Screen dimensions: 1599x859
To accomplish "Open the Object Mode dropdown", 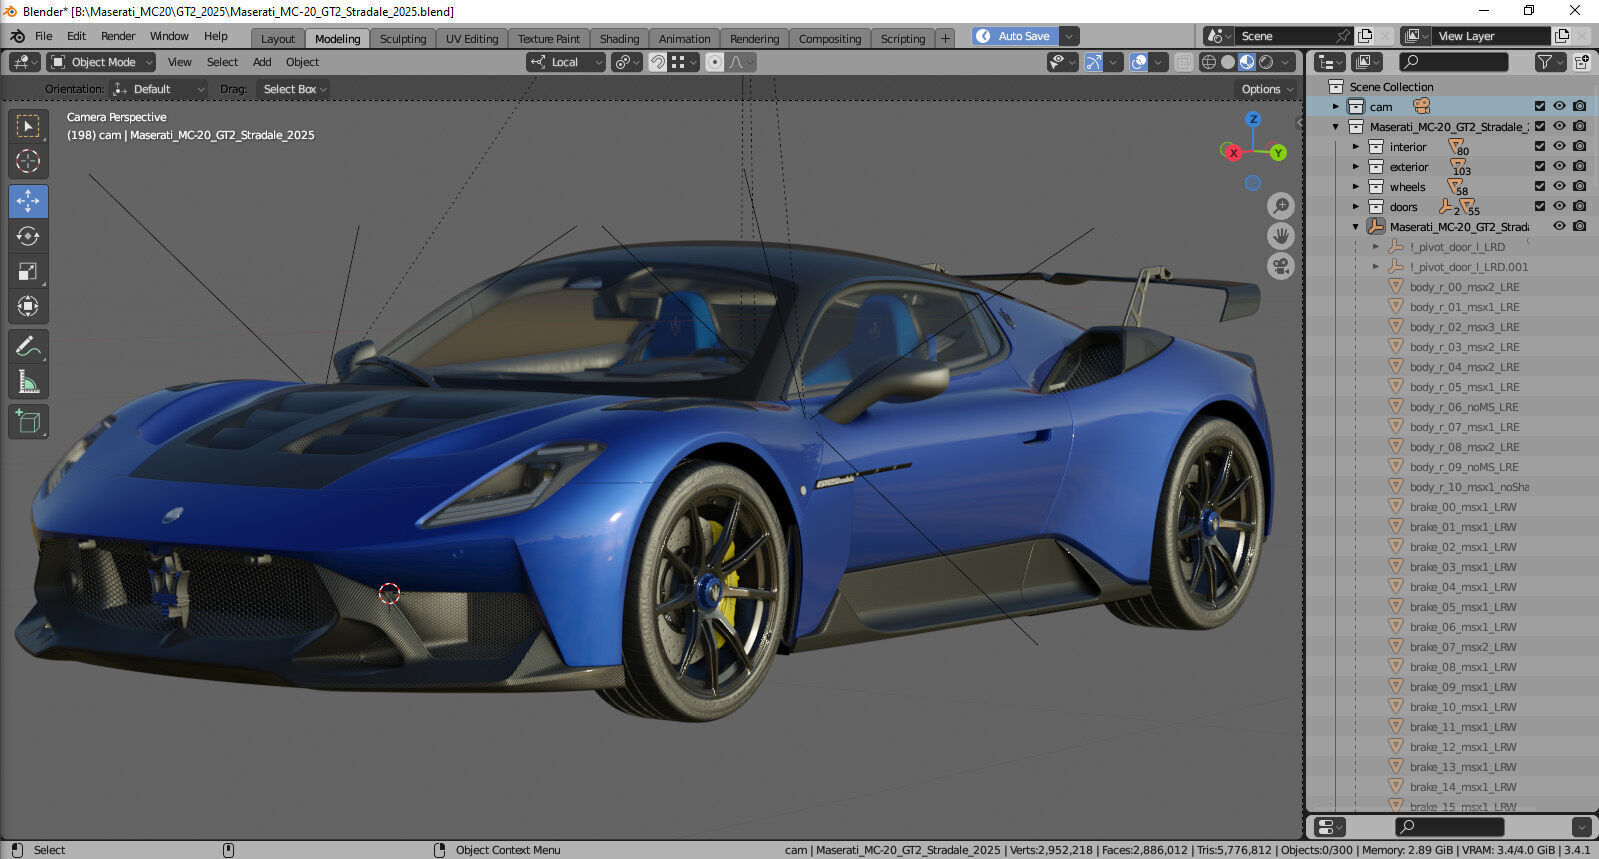I will click(x=101, y=62).
